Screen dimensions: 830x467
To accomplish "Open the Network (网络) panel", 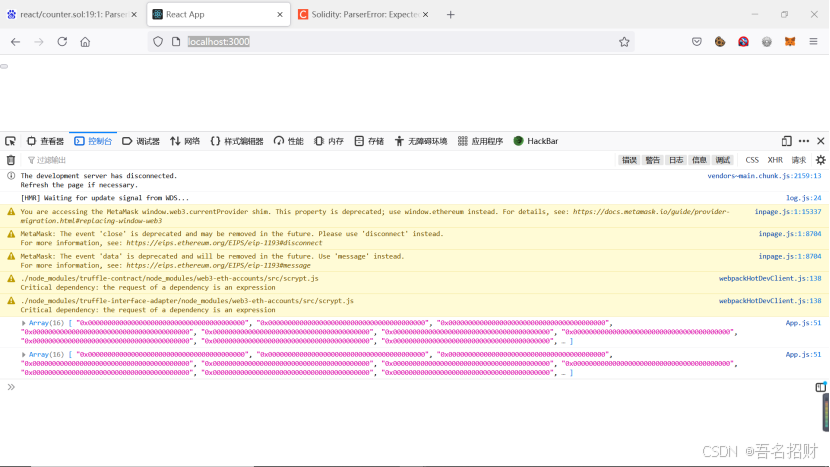I will [x=185, y=141].
